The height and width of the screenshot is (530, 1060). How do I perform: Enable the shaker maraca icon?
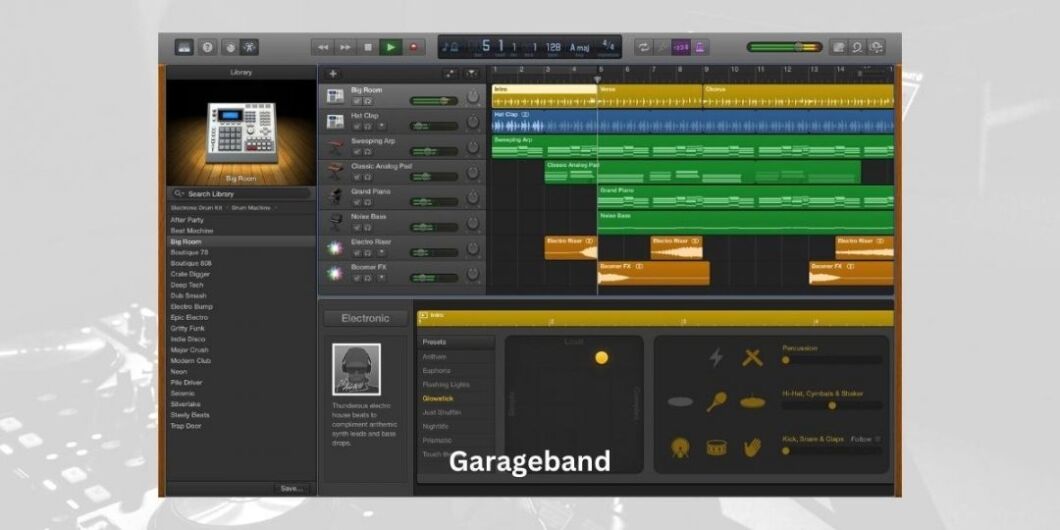tap(716, 402)
